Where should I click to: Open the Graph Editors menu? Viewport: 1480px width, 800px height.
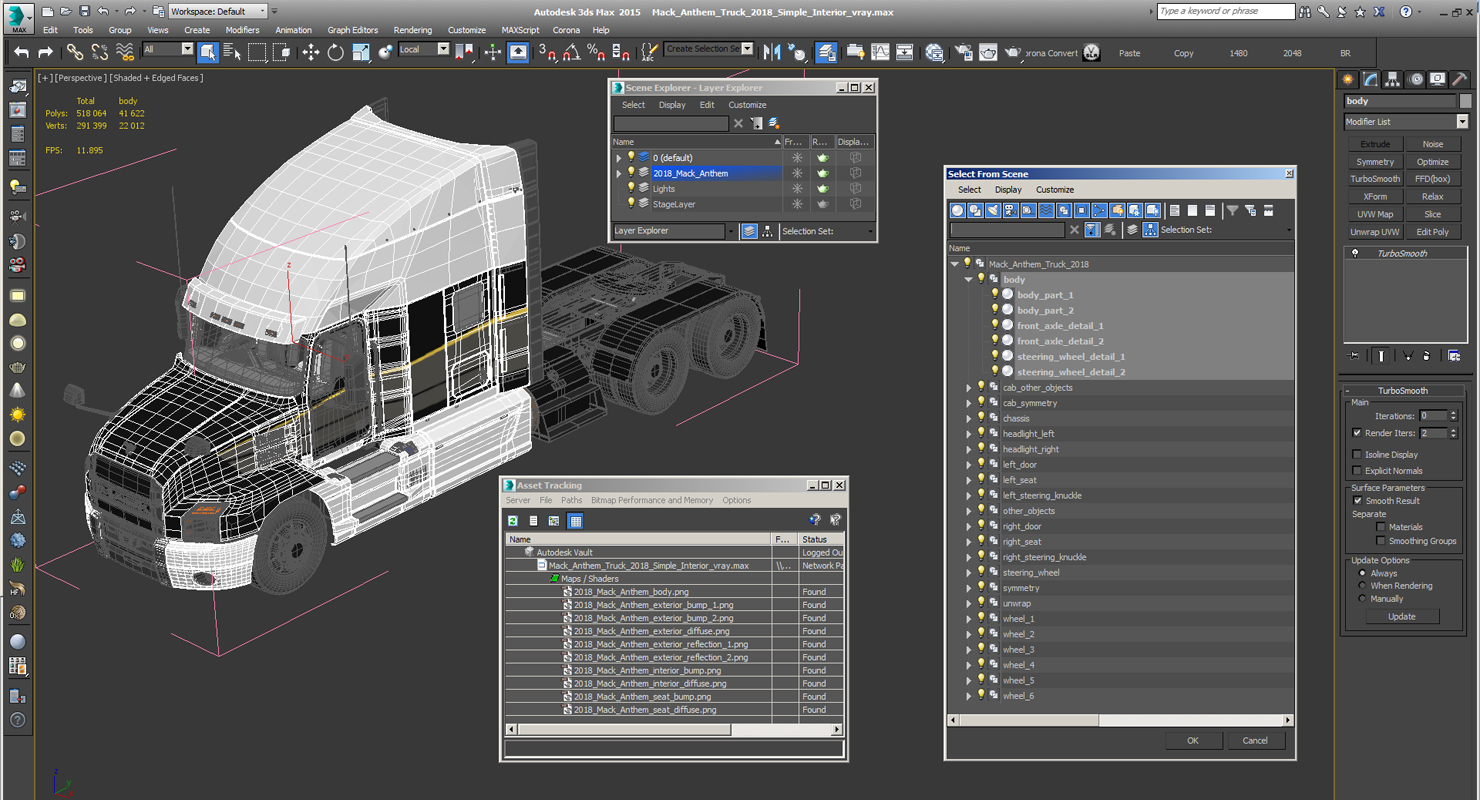coord(352,30)
